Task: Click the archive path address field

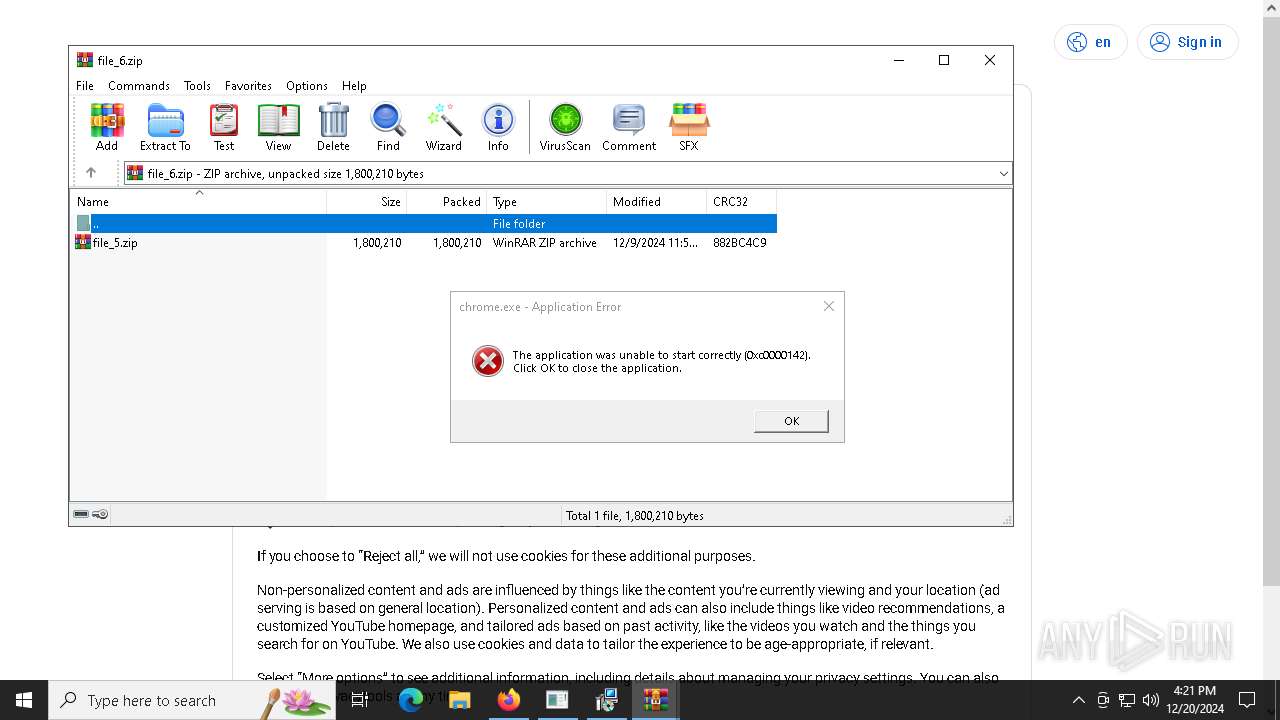Action: [567, 173]
